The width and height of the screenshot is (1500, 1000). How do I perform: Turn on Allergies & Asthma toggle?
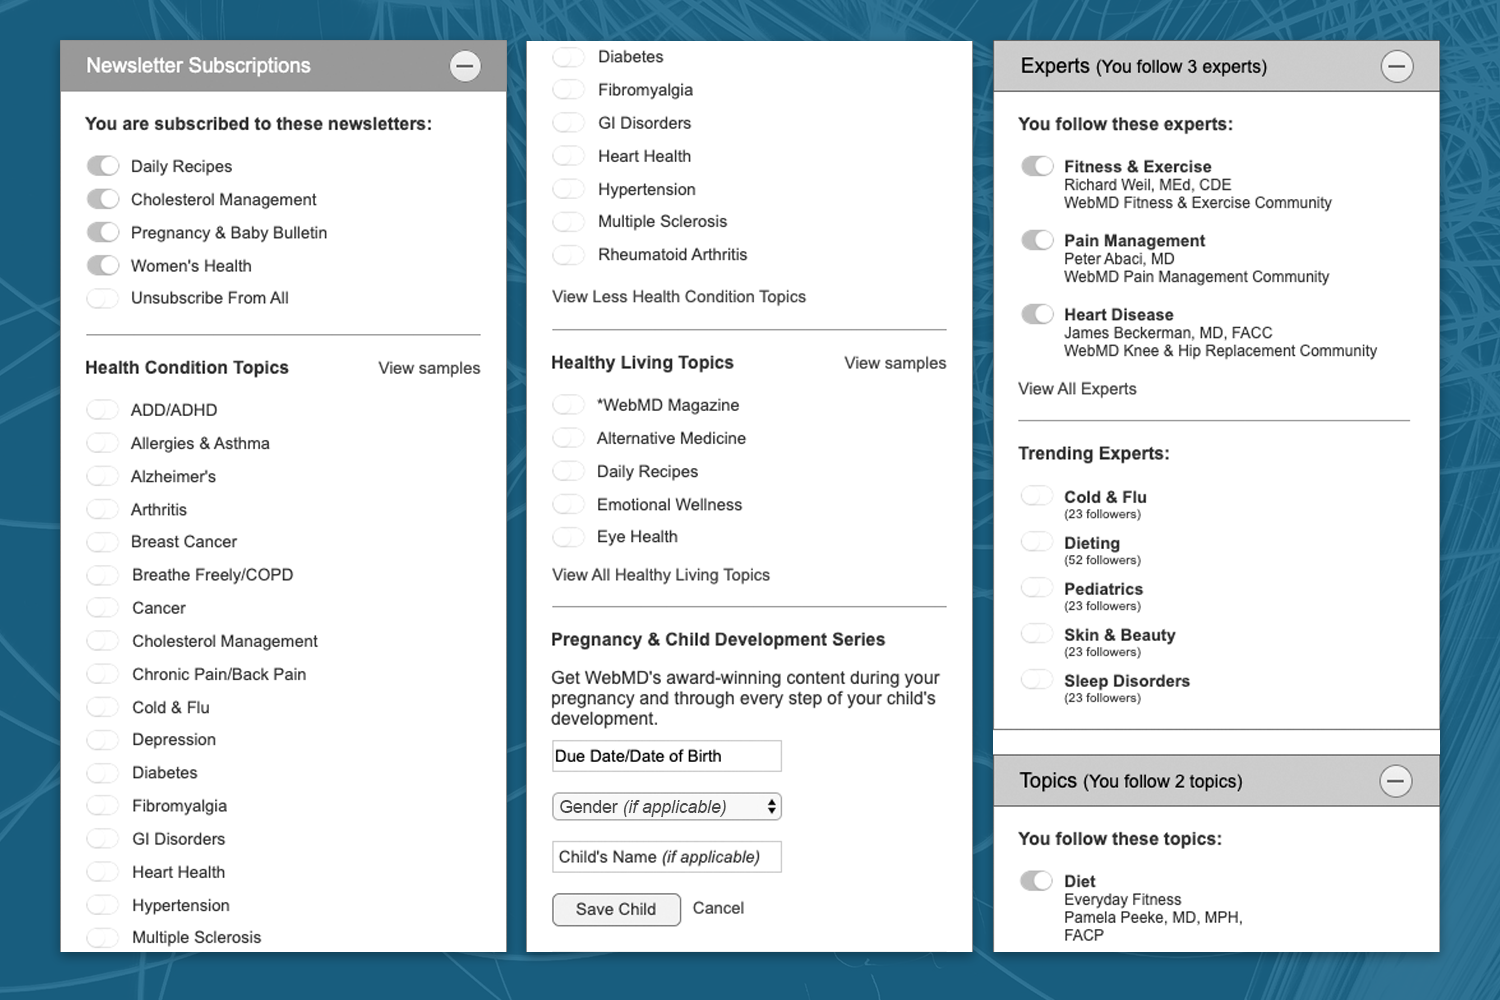103,443
